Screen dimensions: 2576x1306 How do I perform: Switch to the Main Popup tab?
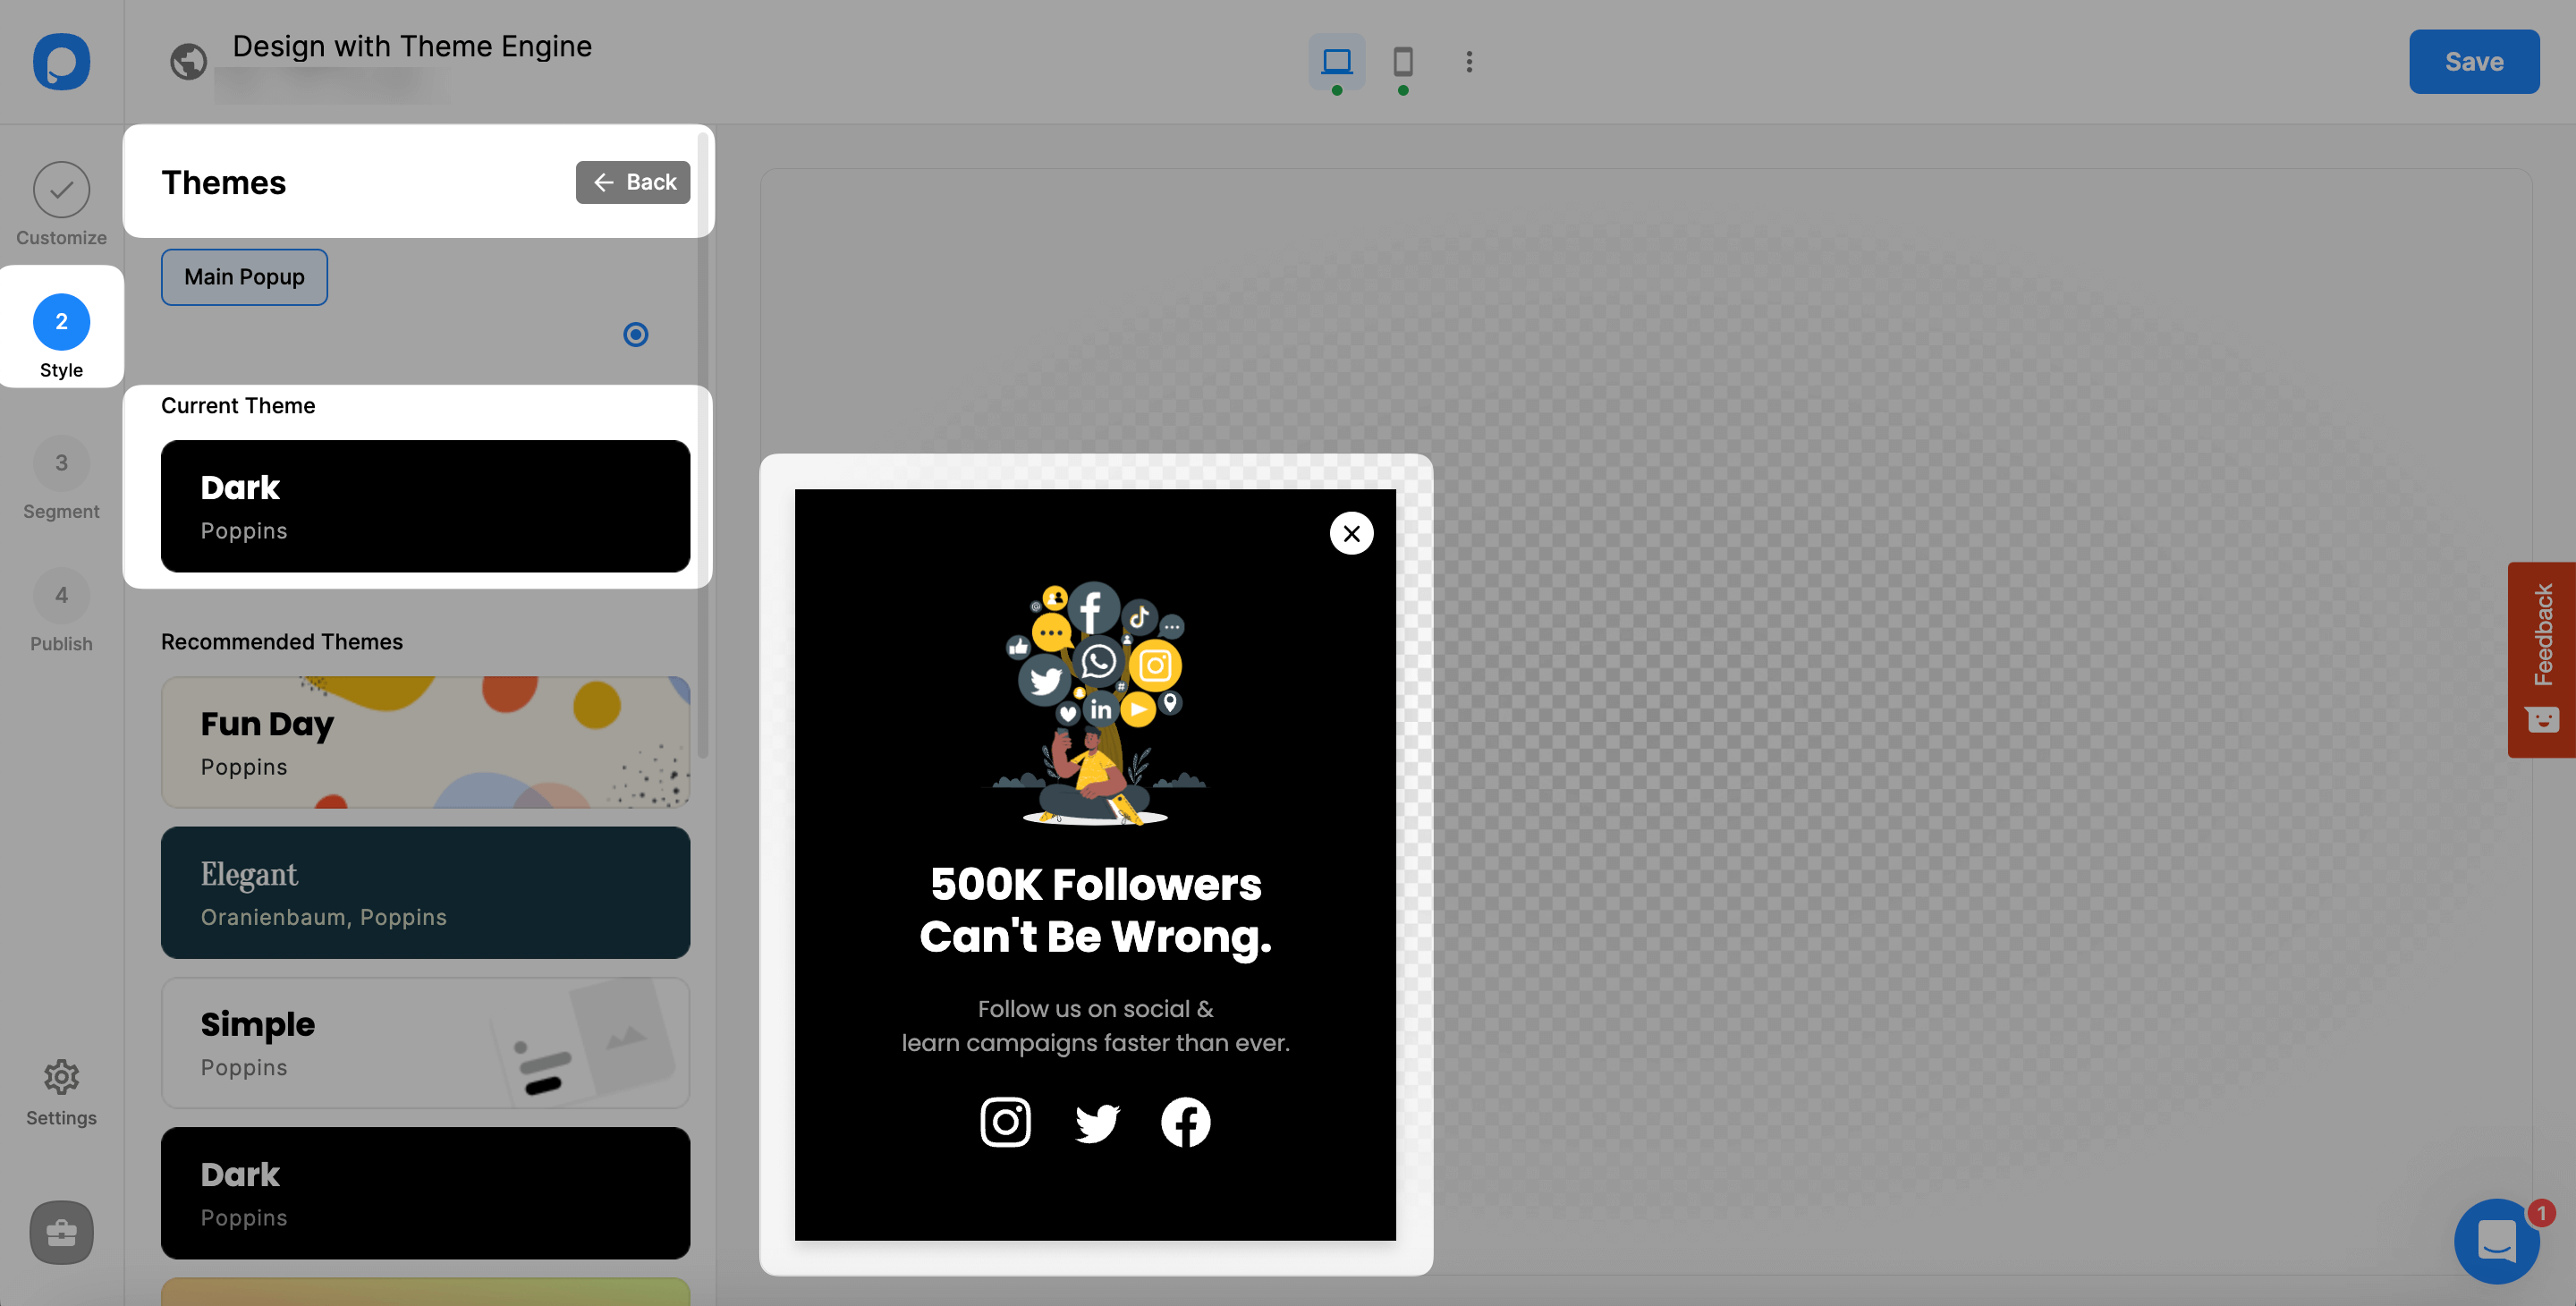[244, 276]
